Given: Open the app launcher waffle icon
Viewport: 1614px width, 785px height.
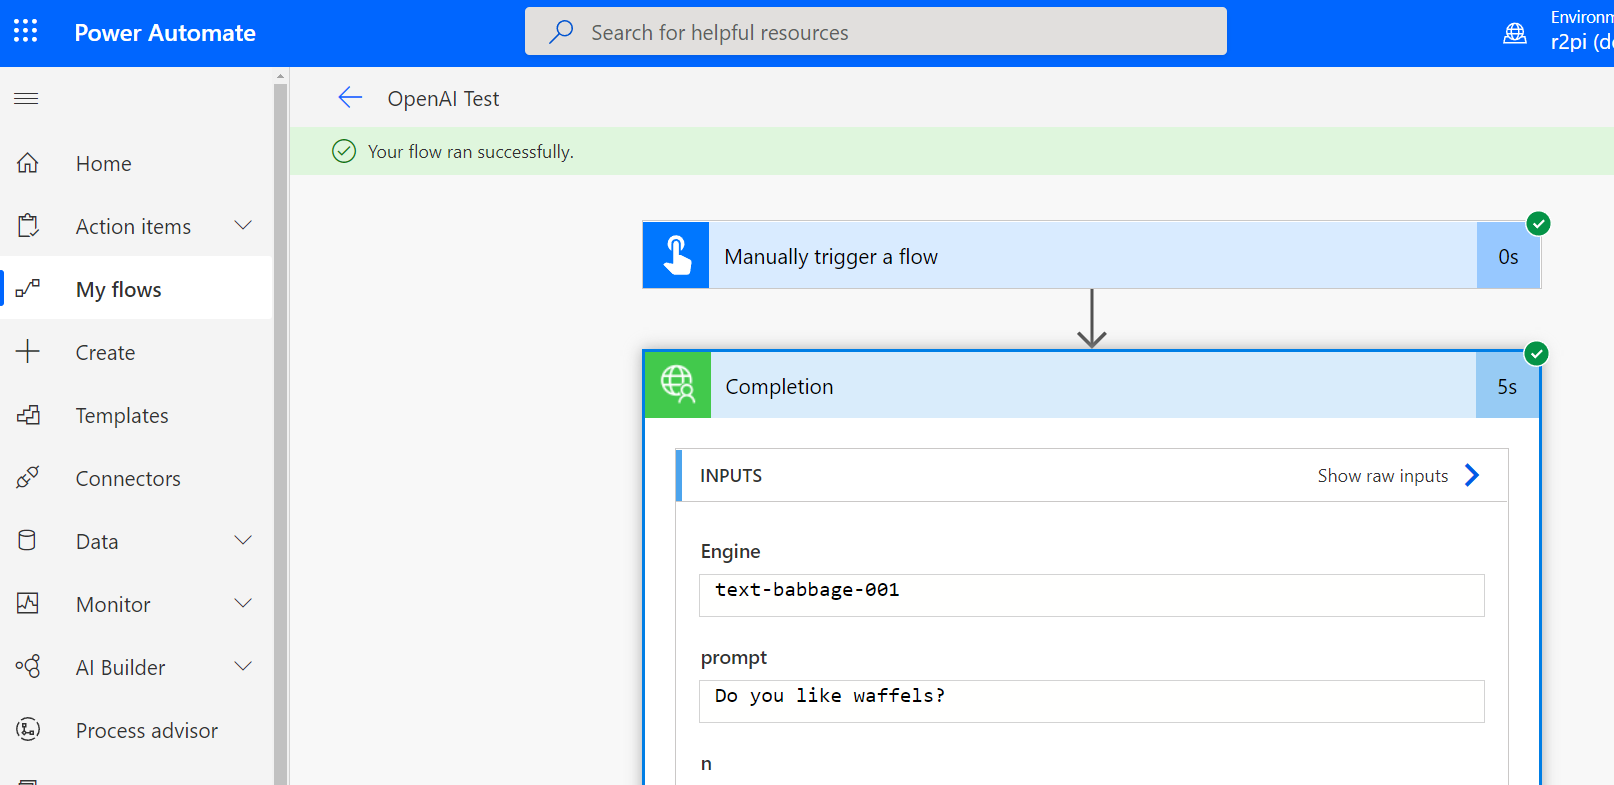Looking at the screenshot, I should (26, 31).
